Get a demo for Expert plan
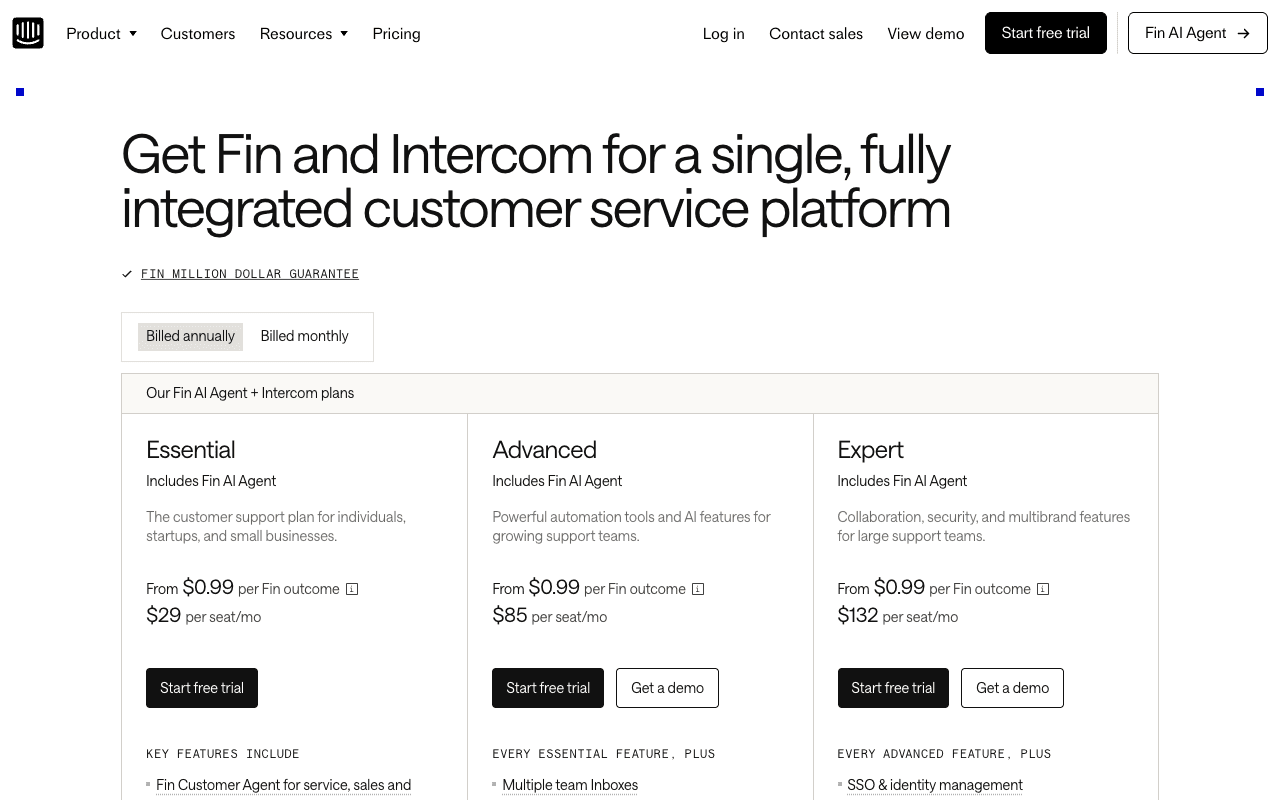 click(x=1012, y=688)
